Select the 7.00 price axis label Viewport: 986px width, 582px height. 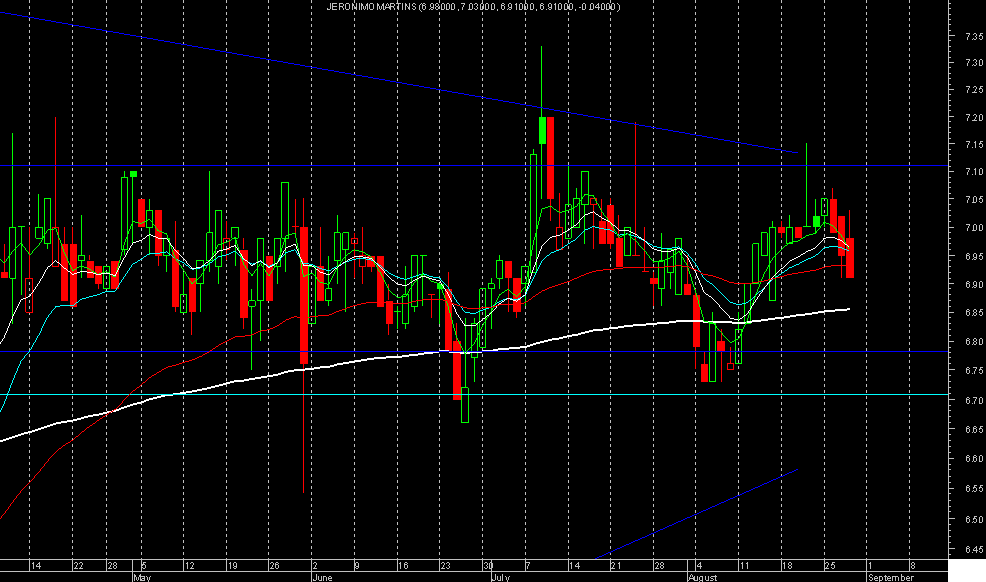[974, 228]
